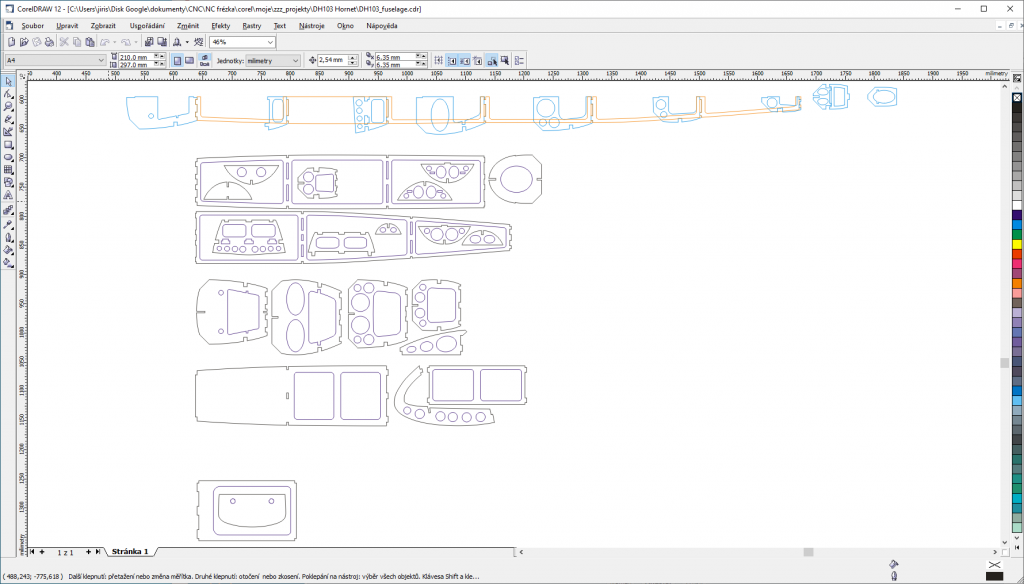The width and height of the screenshot is (1024, 584).
Task: Choose the Rectangle tool in toolbox
Action: (x=8, y=145)
